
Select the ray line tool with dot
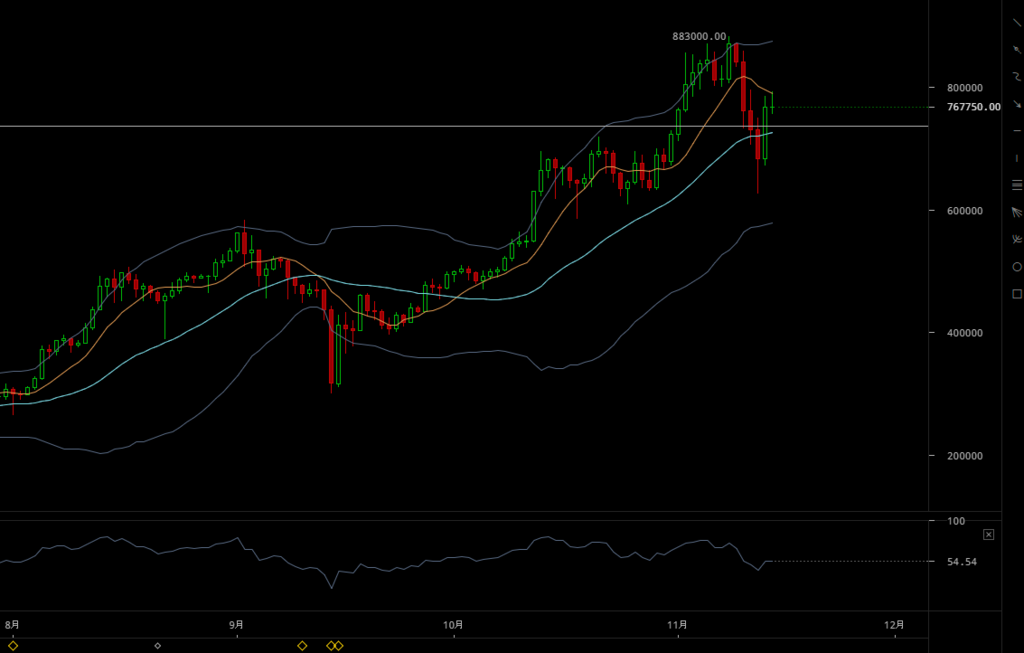pos(1016,50)
